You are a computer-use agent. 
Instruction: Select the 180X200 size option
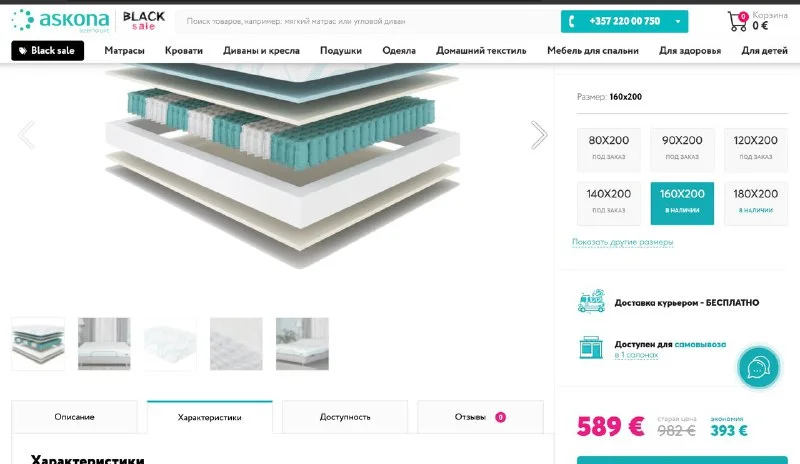click(756, 203)
